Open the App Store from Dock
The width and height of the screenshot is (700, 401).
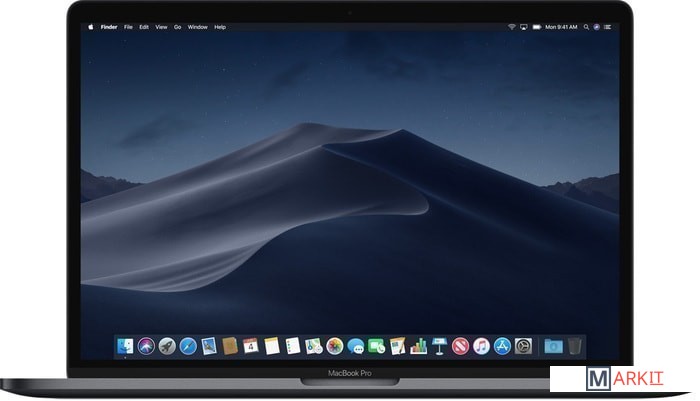[502, 346]
